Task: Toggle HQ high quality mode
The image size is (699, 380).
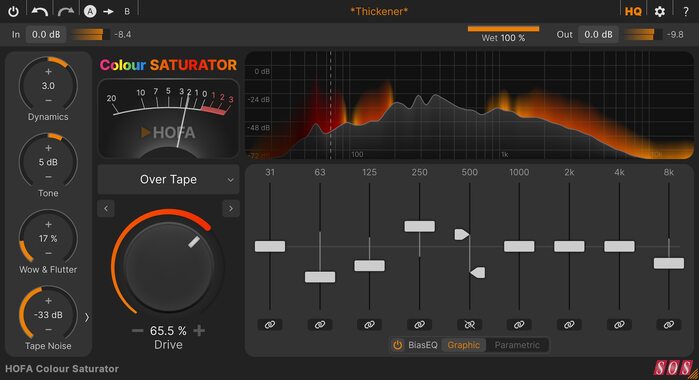Action: tap(633, 12)
